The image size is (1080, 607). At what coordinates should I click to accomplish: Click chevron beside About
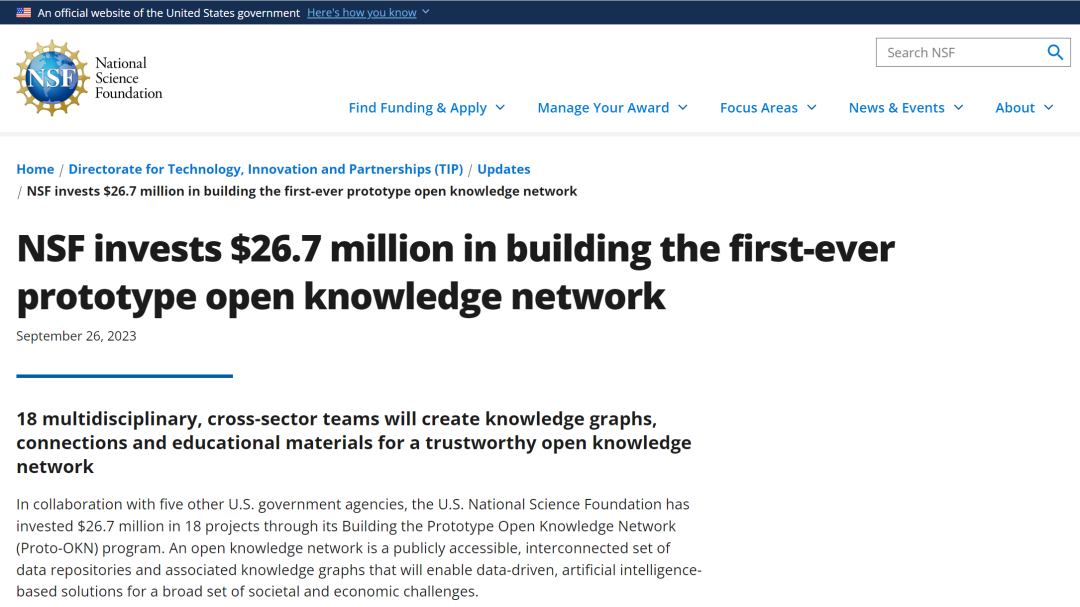coord(1048,107)
